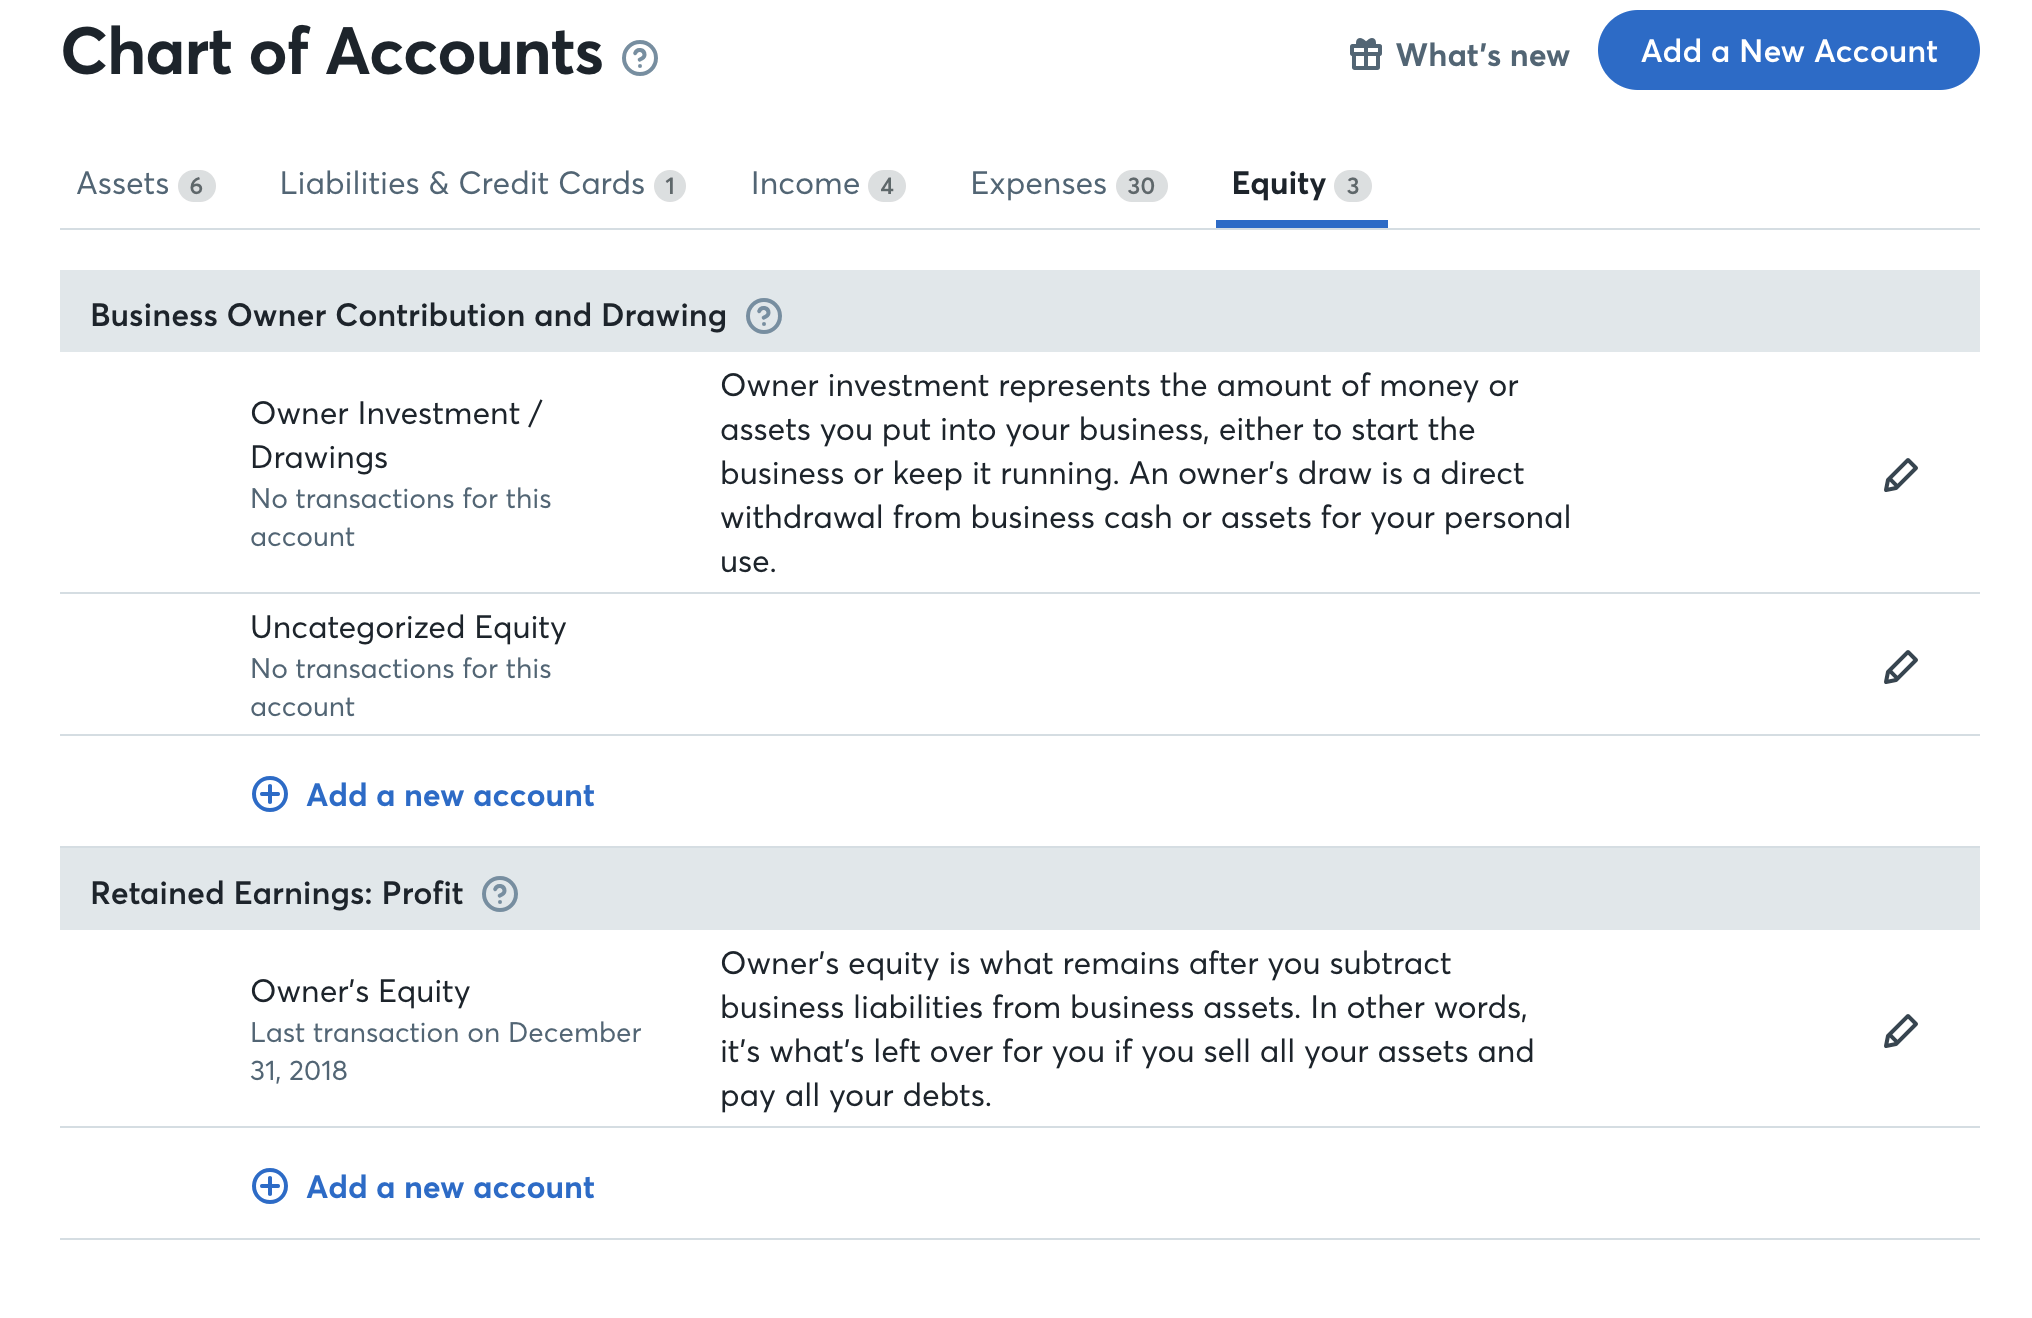Edit the Owner Investment / Drawings account

[1901, 474]
